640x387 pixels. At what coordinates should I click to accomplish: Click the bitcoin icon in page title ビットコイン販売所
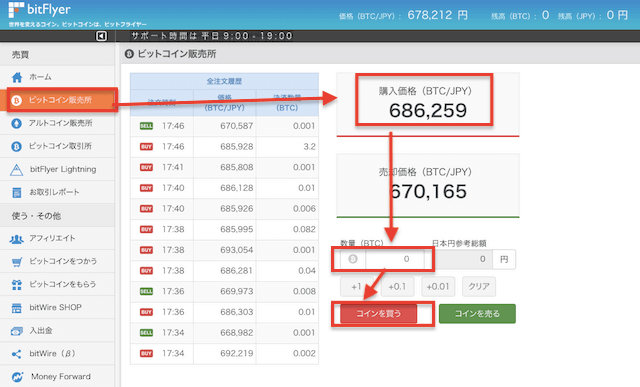click(x=129, y=54)
